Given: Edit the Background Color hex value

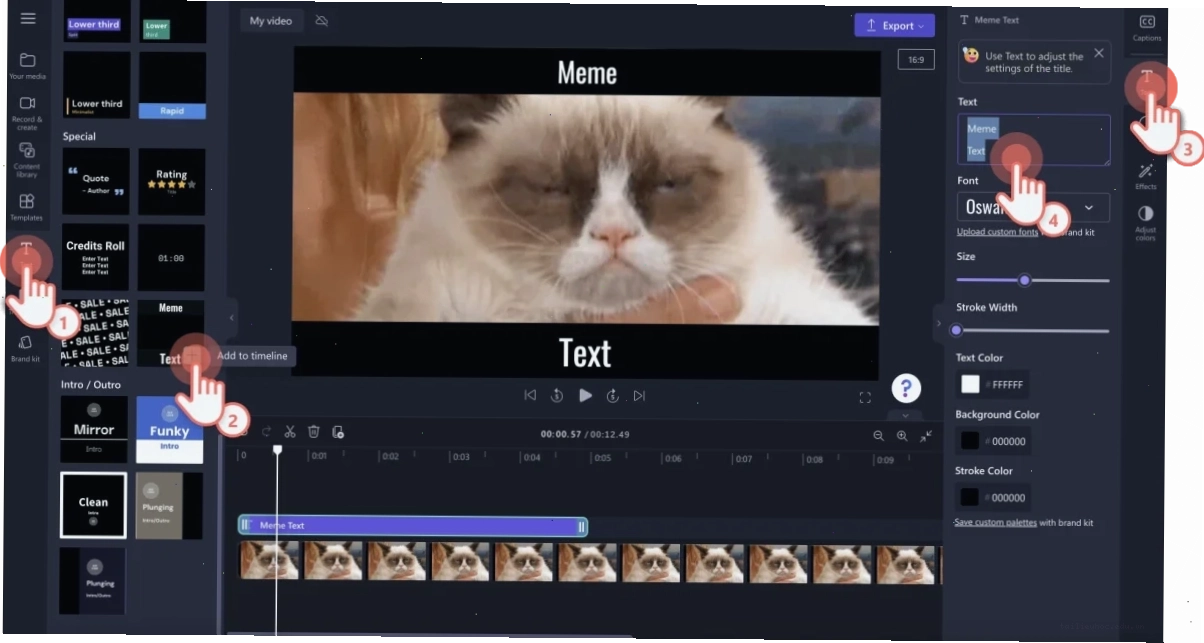Looking at the screenshot, I should click(1007, 442).
